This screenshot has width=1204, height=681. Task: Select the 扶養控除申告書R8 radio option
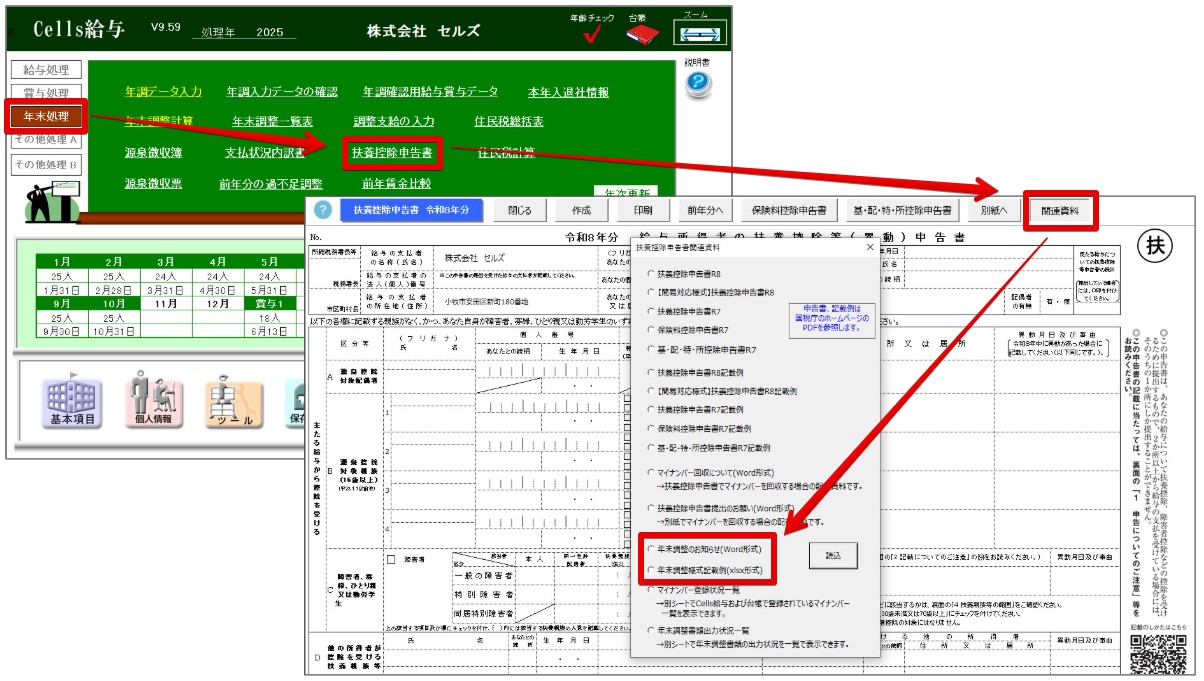tap(651, 273)
